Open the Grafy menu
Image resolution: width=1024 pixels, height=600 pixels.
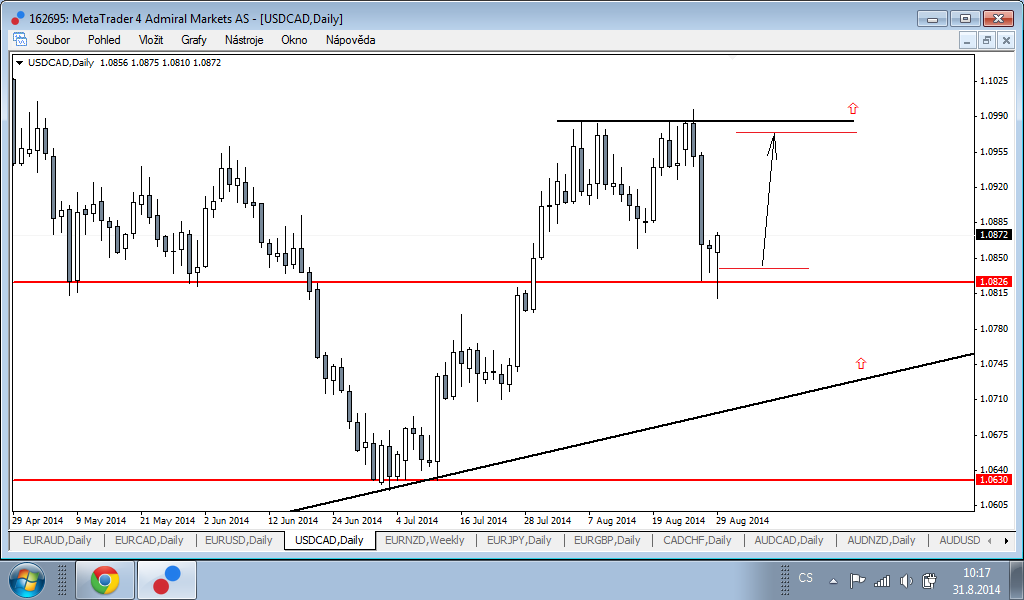pos(194,40)
